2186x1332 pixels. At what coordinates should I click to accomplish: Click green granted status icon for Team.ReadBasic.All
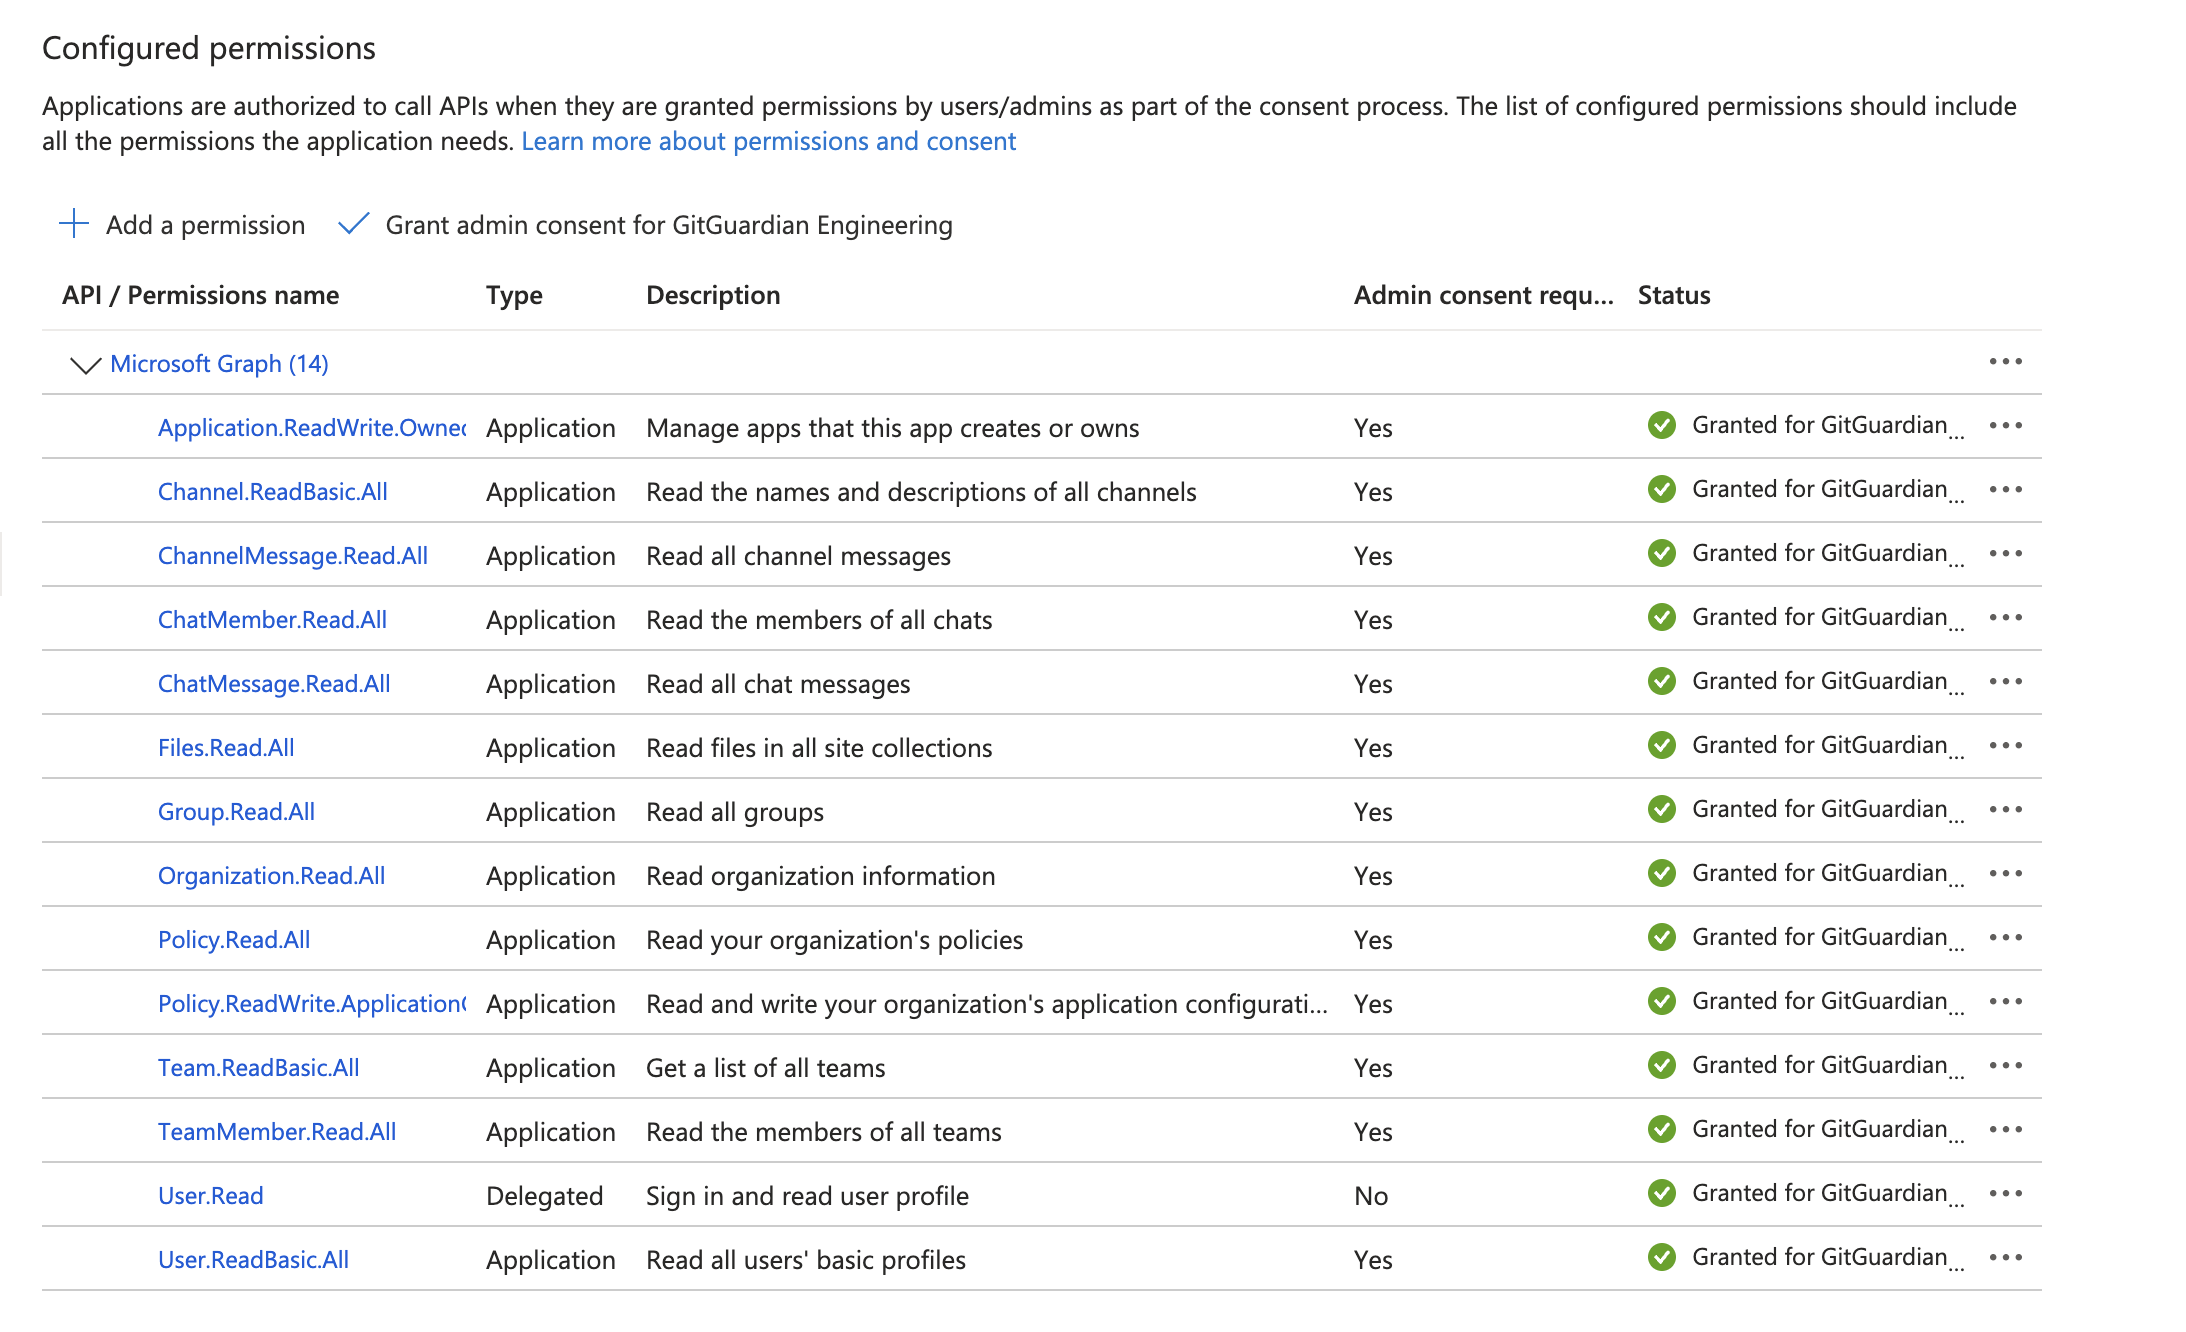coord(1662,1065)
